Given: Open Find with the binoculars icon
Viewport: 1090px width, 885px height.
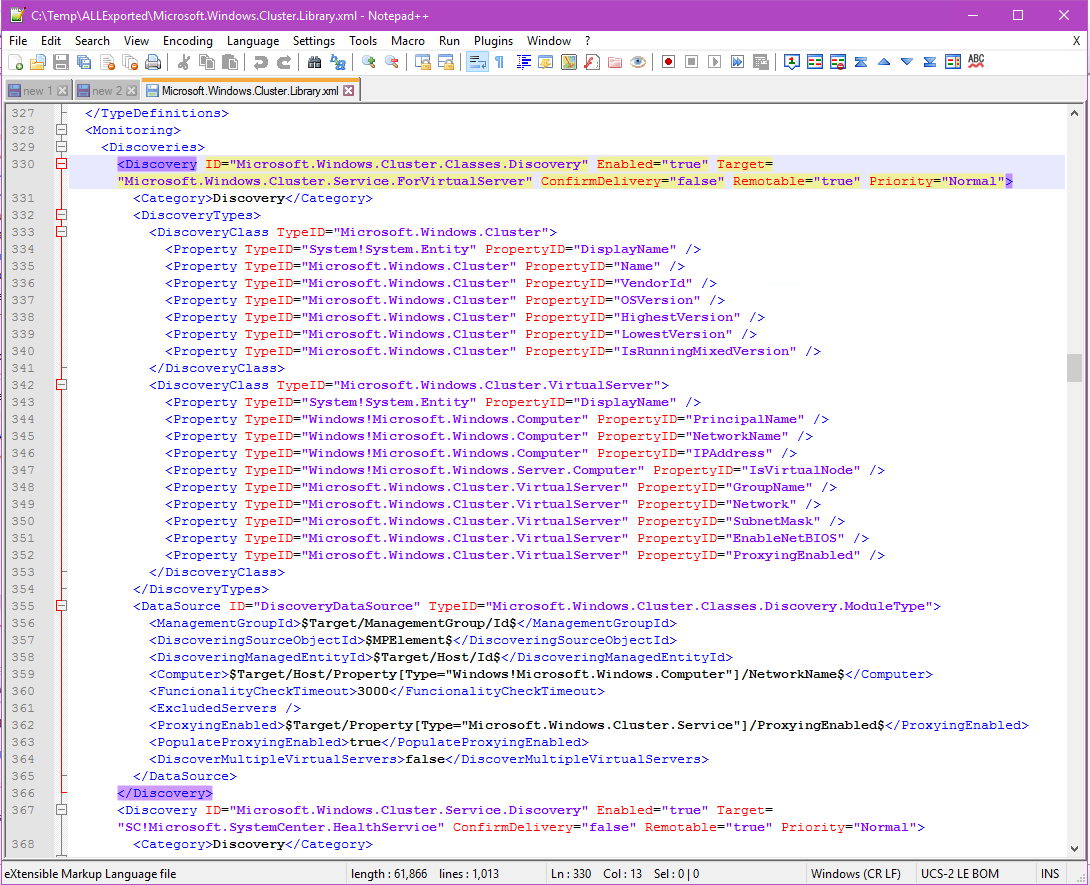Looking at the screenshot, I should 314,62.
